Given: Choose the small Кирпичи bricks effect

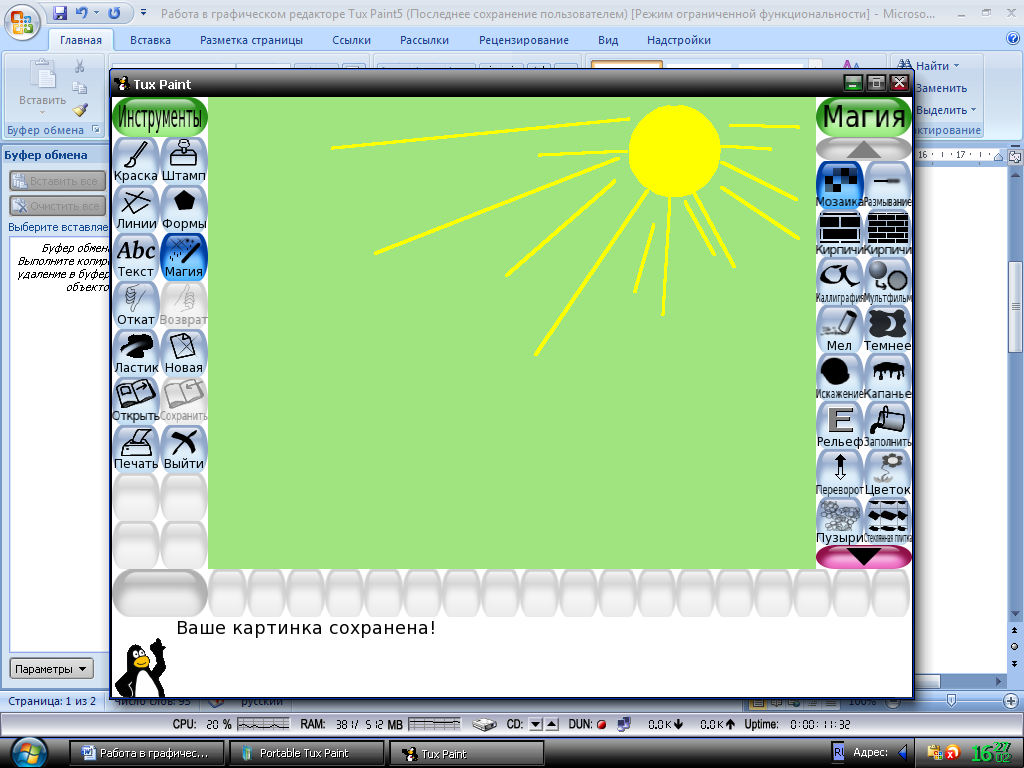Looking at the screenshot, I should tap(888, 233).
